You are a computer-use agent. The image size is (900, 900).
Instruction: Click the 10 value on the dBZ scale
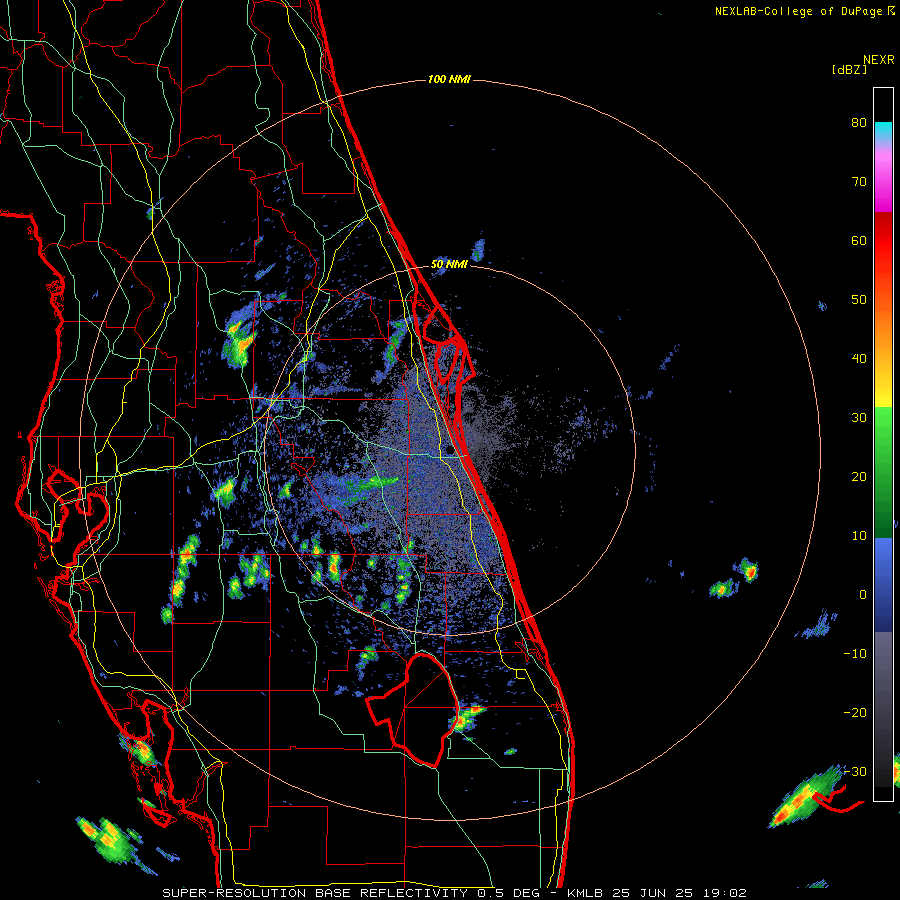pyautogui.click(x=859, y=536)
